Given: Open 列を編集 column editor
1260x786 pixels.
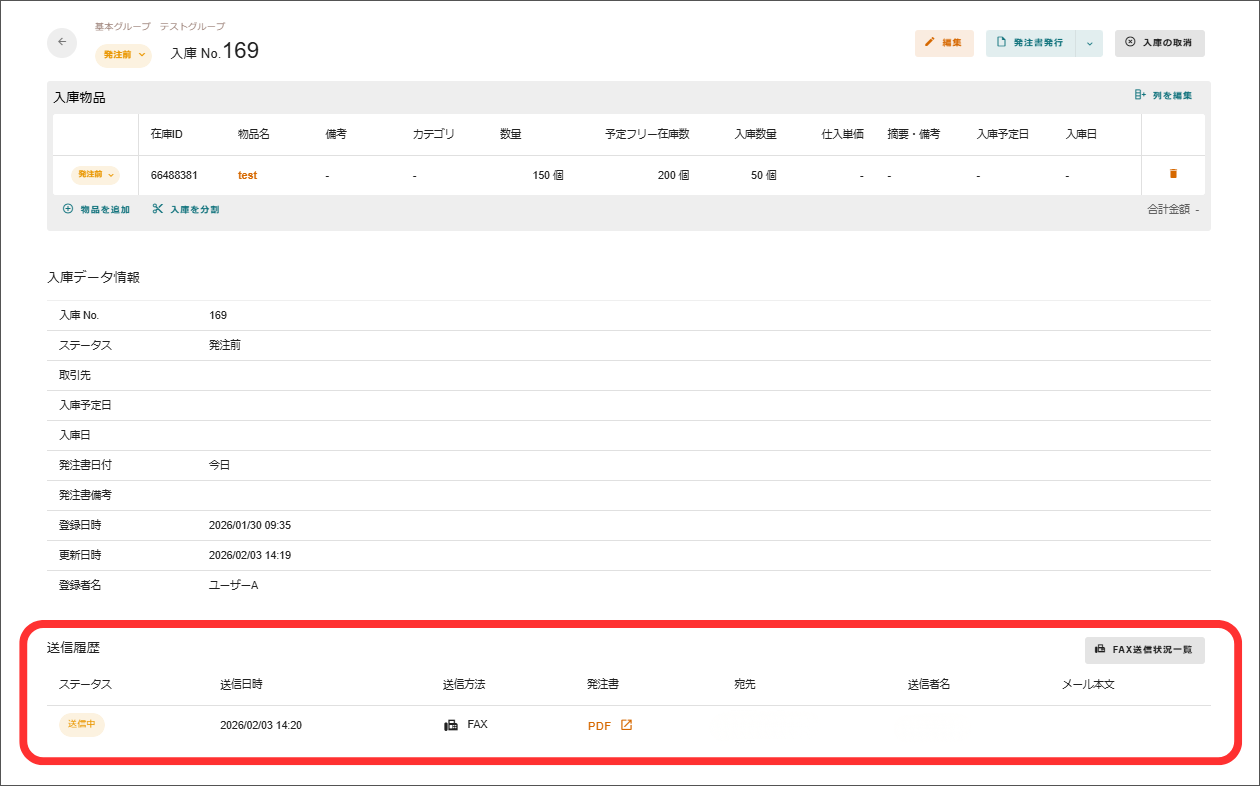Looking at the screenshot, I should tap(1163, 96).
